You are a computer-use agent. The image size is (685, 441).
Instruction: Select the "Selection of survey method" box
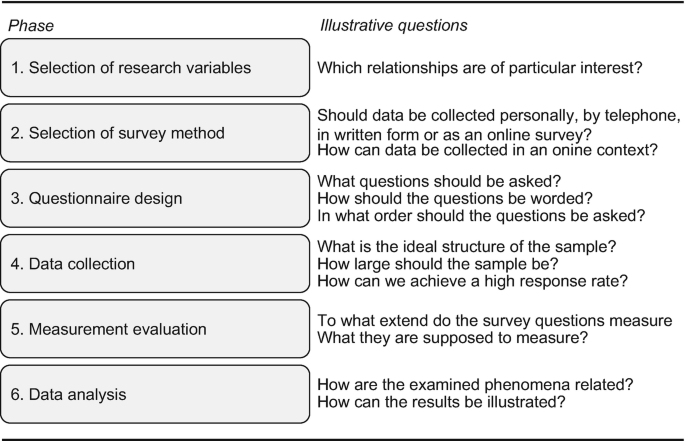pyautogui.click(x=155, y=133)
